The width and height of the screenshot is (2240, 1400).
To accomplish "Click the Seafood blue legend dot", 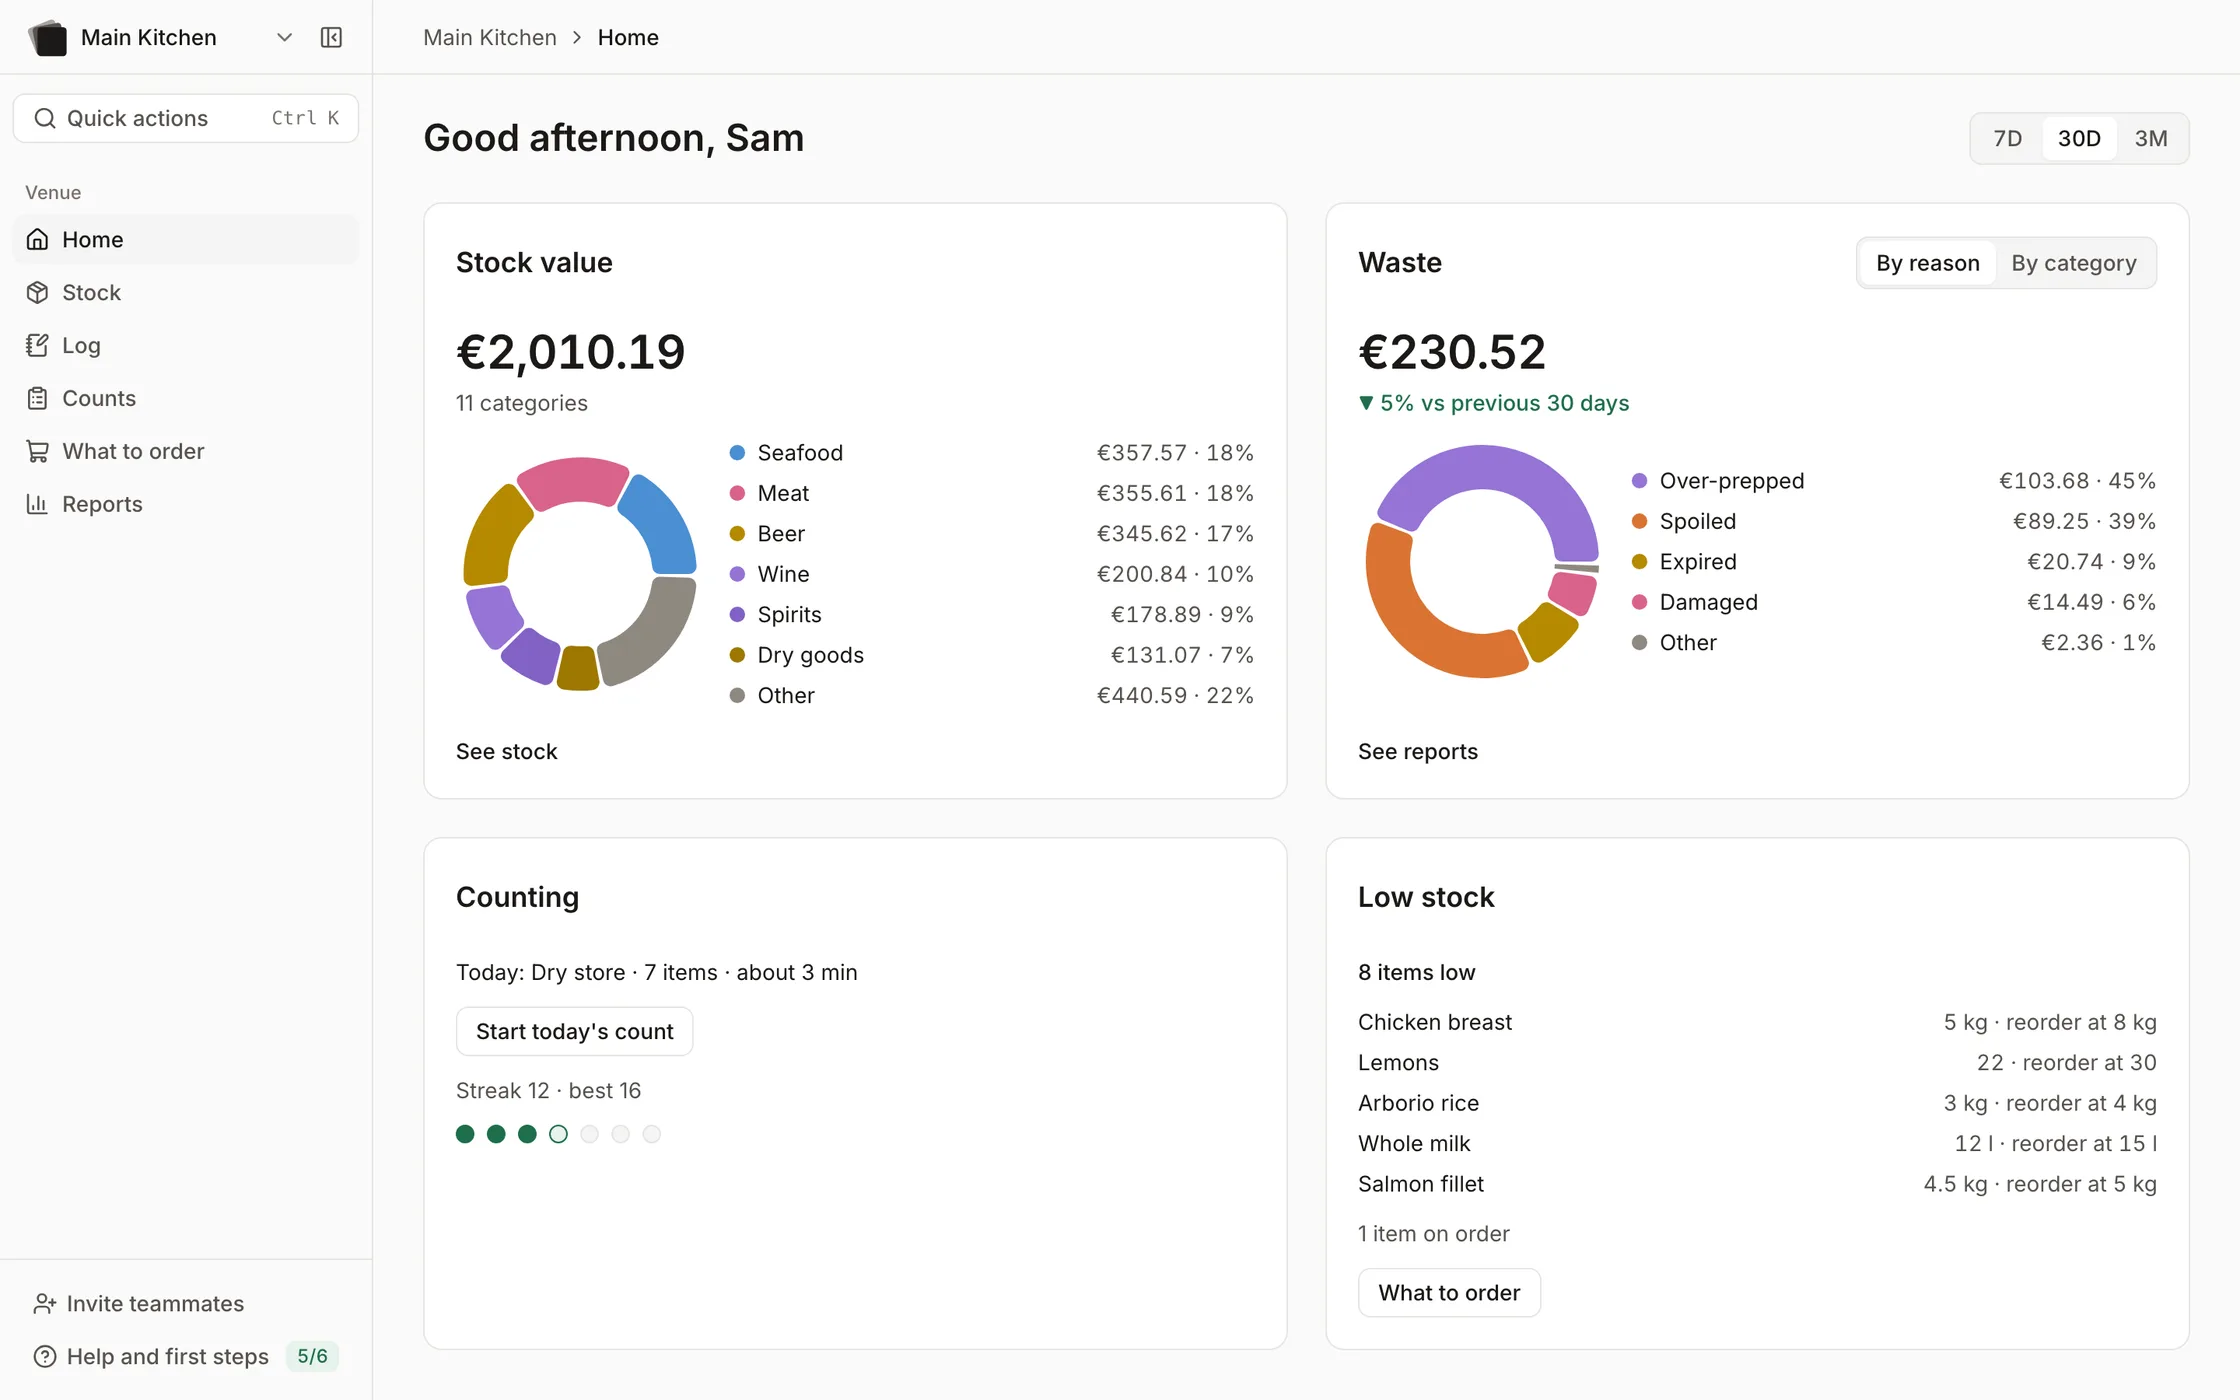I will tap(737, 453).
